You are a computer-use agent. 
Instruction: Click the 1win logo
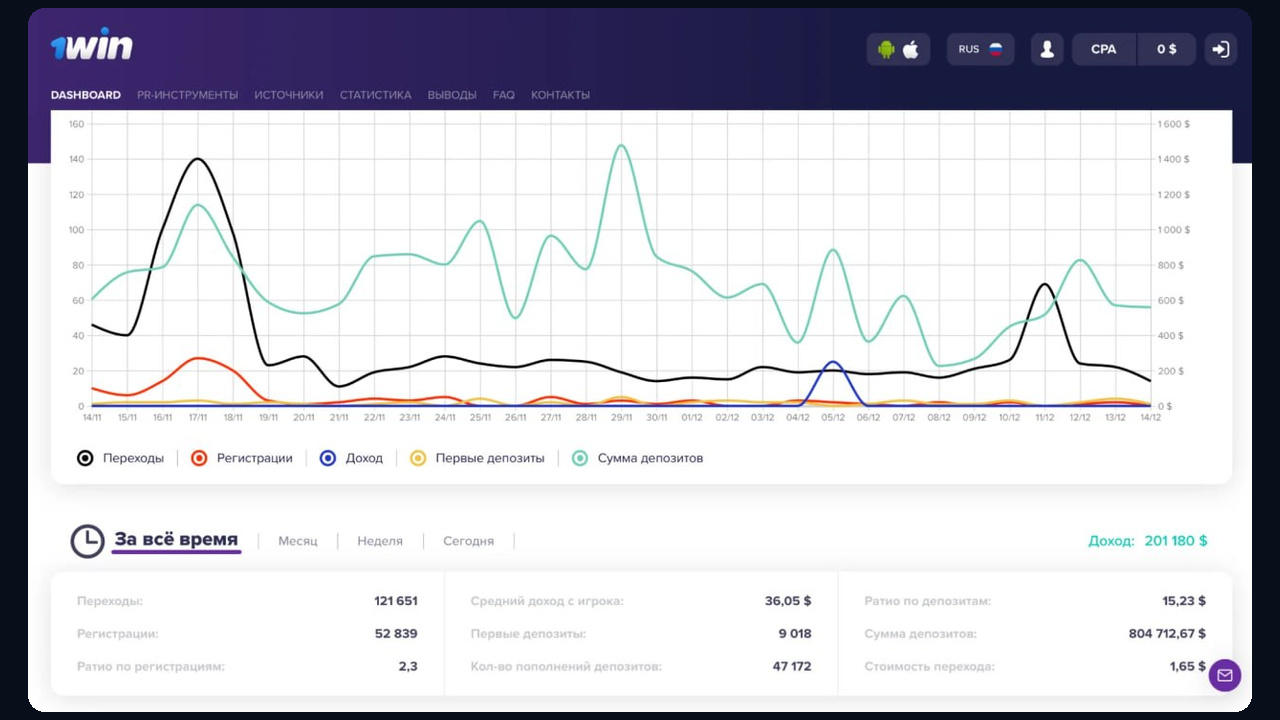pos(92,45)
